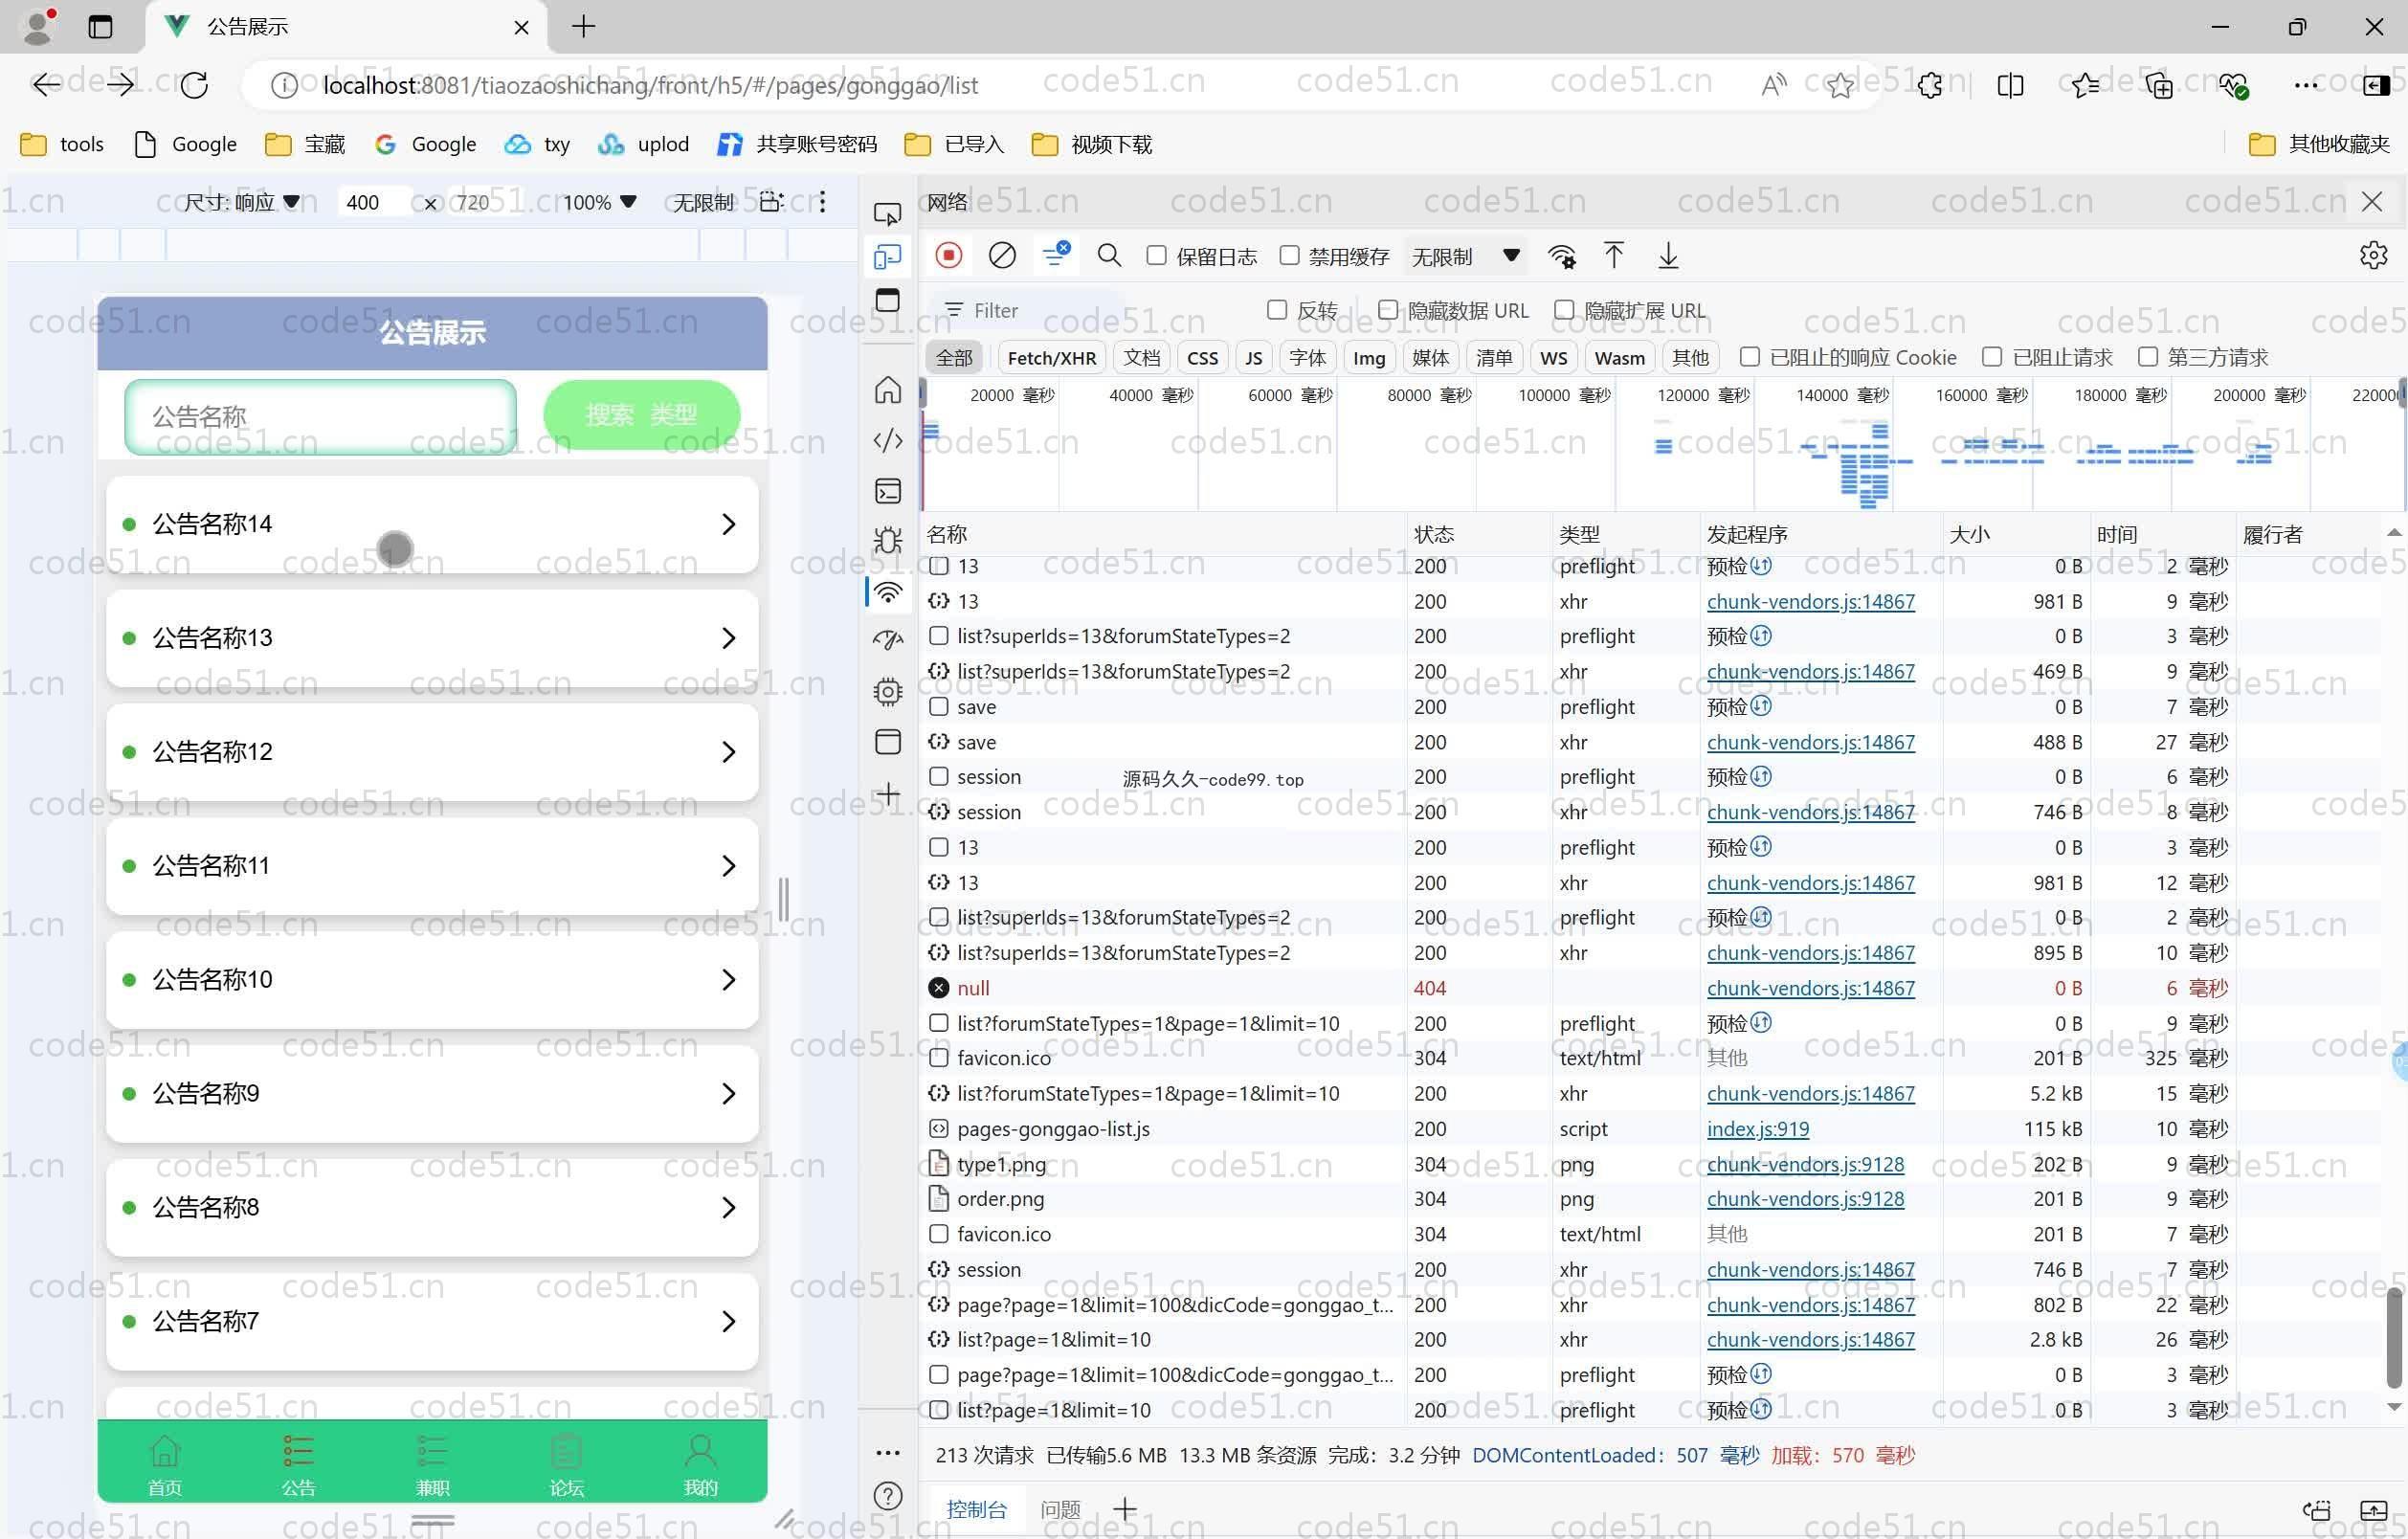The width and height of the screenshot is (2408, 1539).
Task: Filter requests by Fetch/XHR
Action: pos(1051,358)
